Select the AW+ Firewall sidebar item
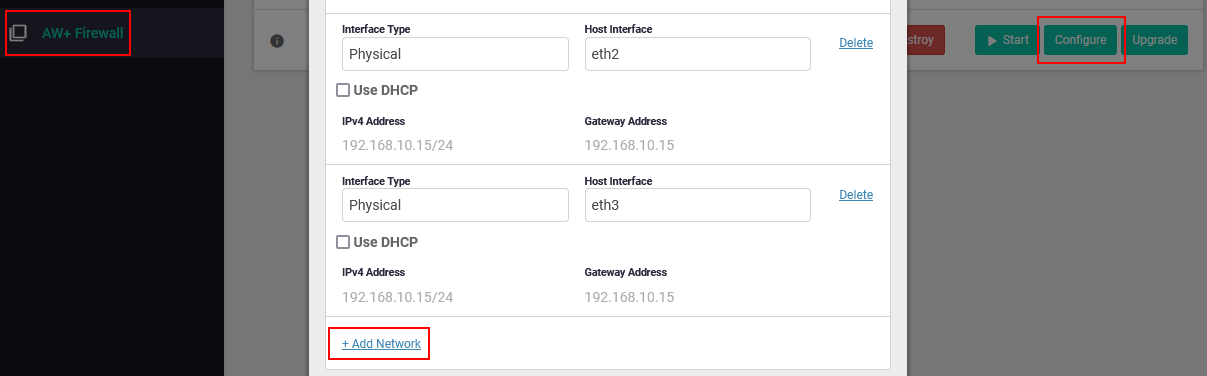The image size is (1207, 376). (82, 33)
